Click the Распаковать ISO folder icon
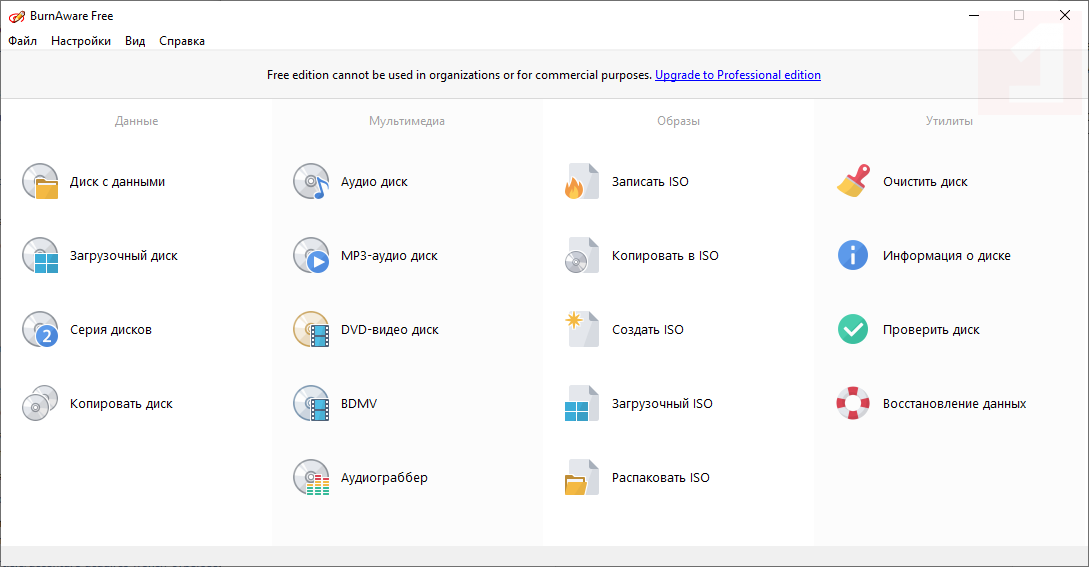Image resolution: width=1089 pixels, height=567 pixels. pos(582,477)
